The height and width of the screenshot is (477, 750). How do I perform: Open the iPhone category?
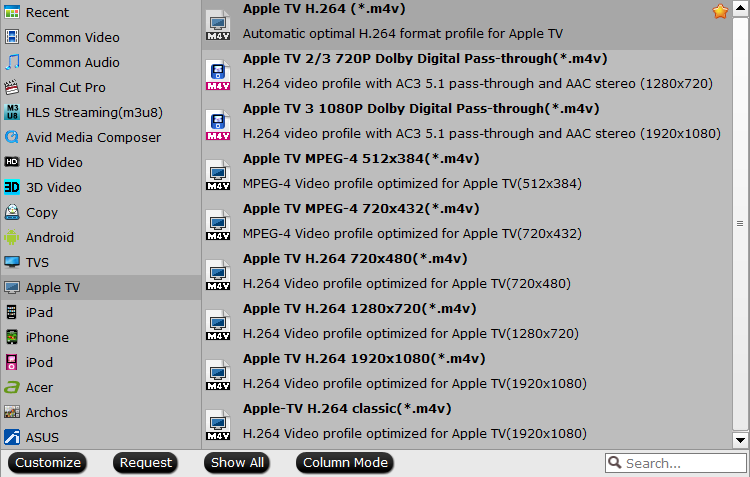(100, 337)
